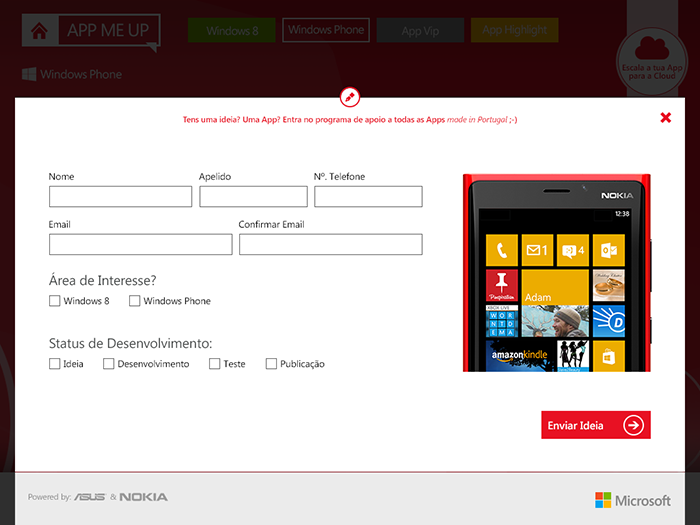The image size is (700, 525).
Task: Click the pencil icon above the form
Action: tap(350, 97)
